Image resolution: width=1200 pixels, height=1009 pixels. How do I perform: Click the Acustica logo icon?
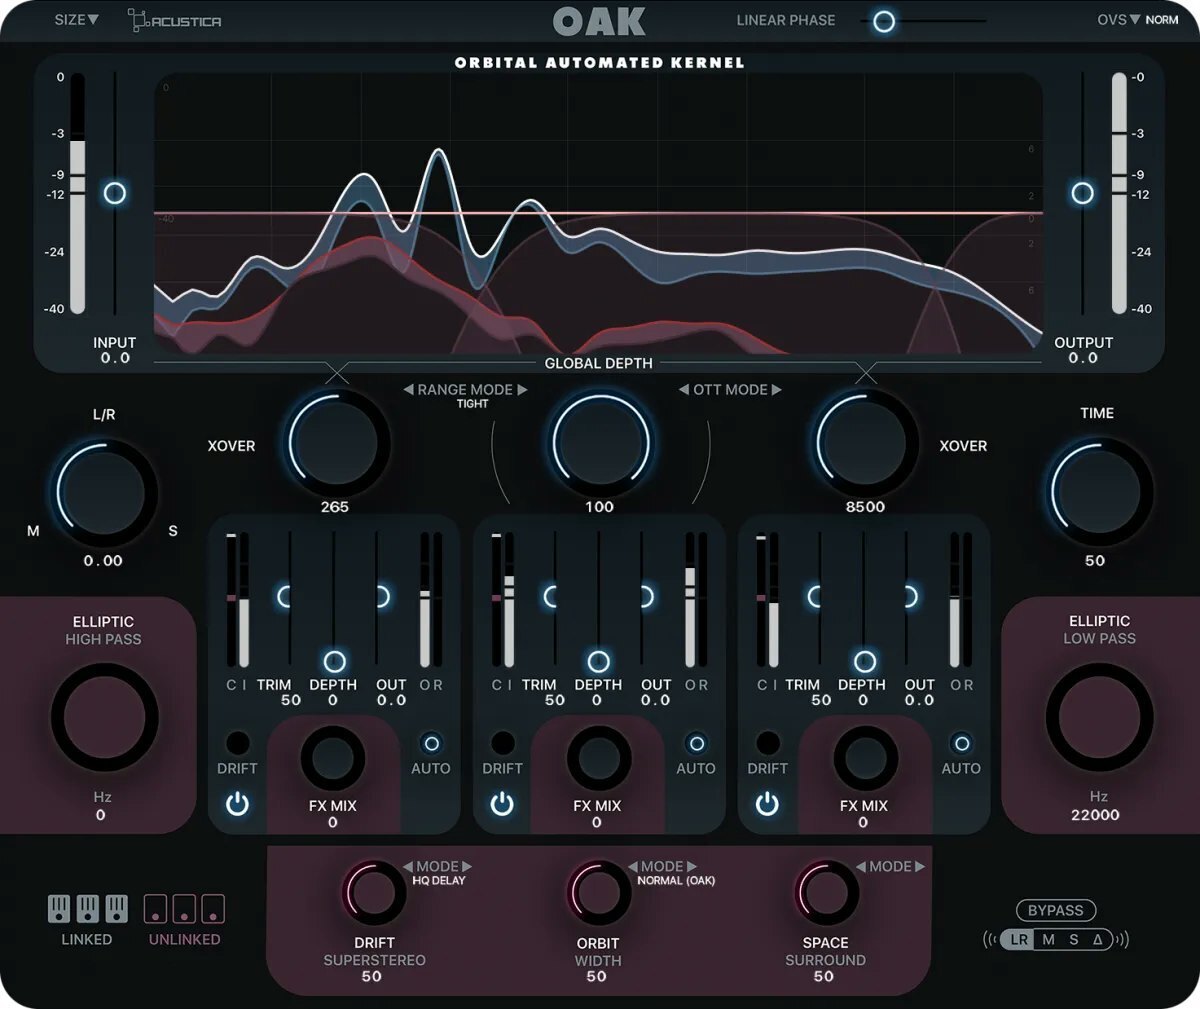tap(175, 20)
